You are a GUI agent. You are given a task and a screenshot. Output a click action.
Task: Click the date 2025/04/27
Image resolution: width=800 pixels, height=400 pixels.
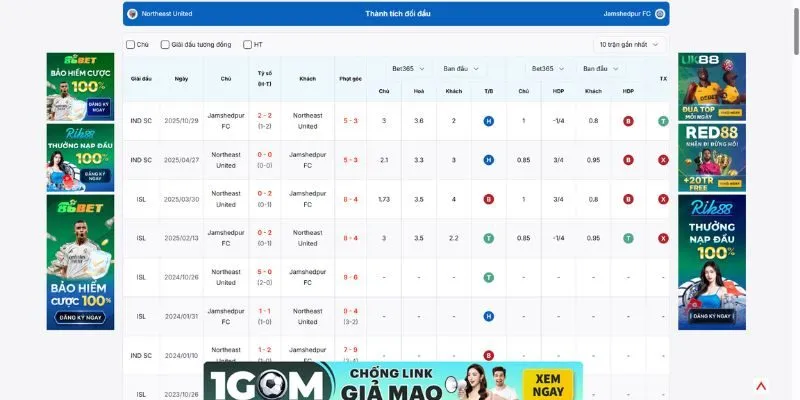pos(181,160)
